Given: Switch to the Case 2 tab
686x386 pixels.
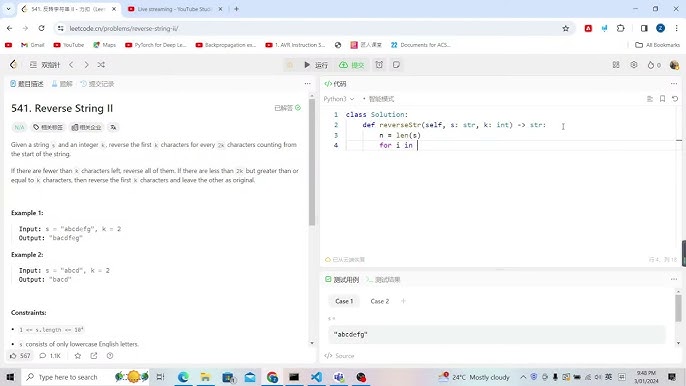Looking at the screenshot, I should click(x=379, y=301).
